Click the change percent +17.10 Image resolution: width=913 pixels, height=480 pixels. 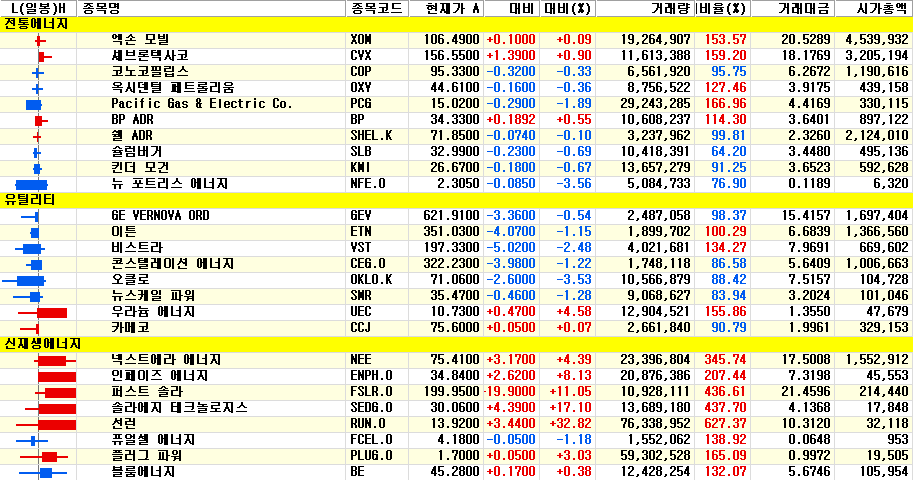pos(570,408)
